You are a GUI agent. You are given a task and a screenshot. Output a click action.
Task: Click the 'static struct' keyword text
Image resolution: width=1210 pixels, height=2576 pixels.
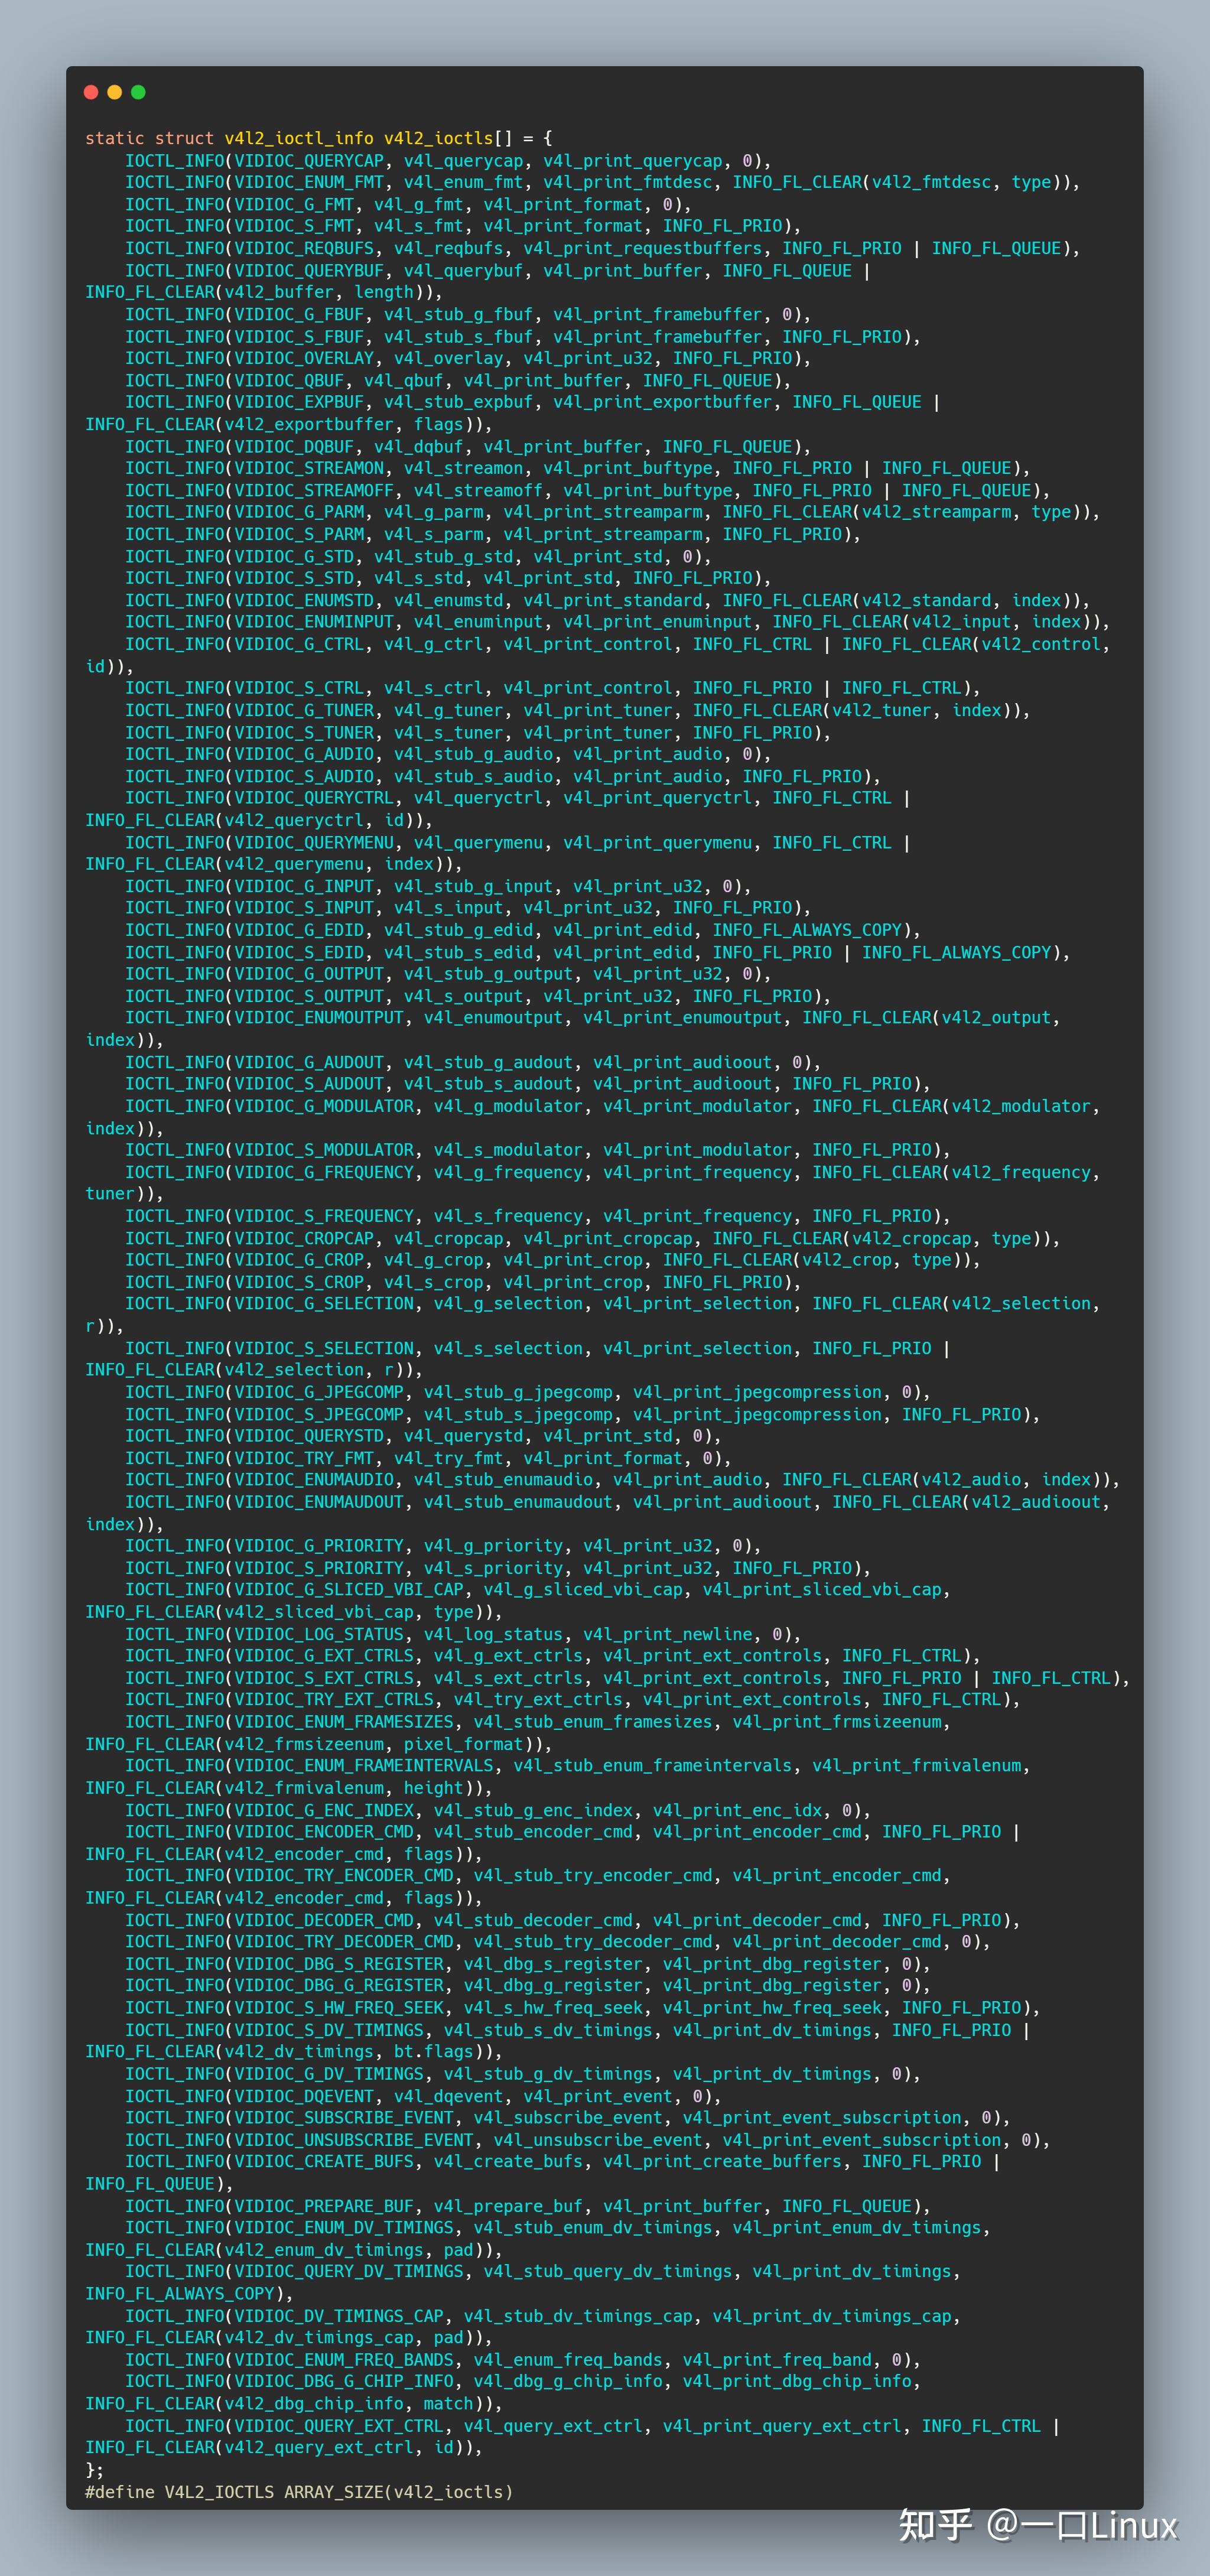coord(149,138)
